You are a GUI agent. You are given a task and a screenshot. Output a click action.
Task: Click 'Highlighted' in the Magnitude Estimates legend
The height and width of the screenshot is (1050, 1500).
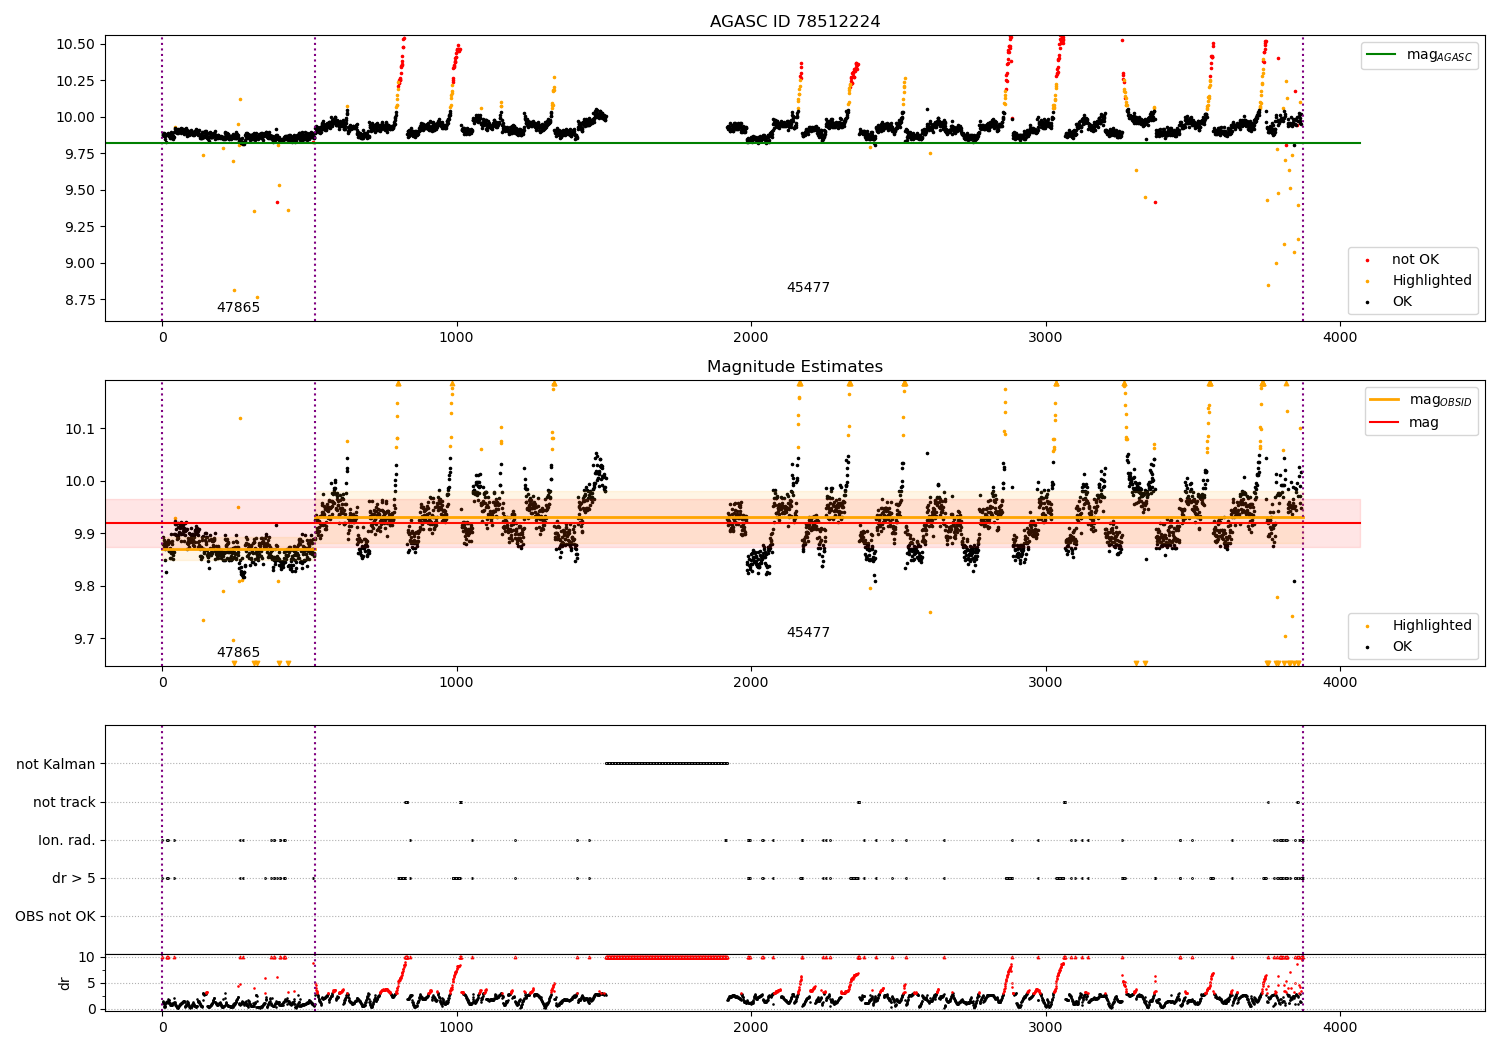pyautogui.click(x=1432, y=626)
